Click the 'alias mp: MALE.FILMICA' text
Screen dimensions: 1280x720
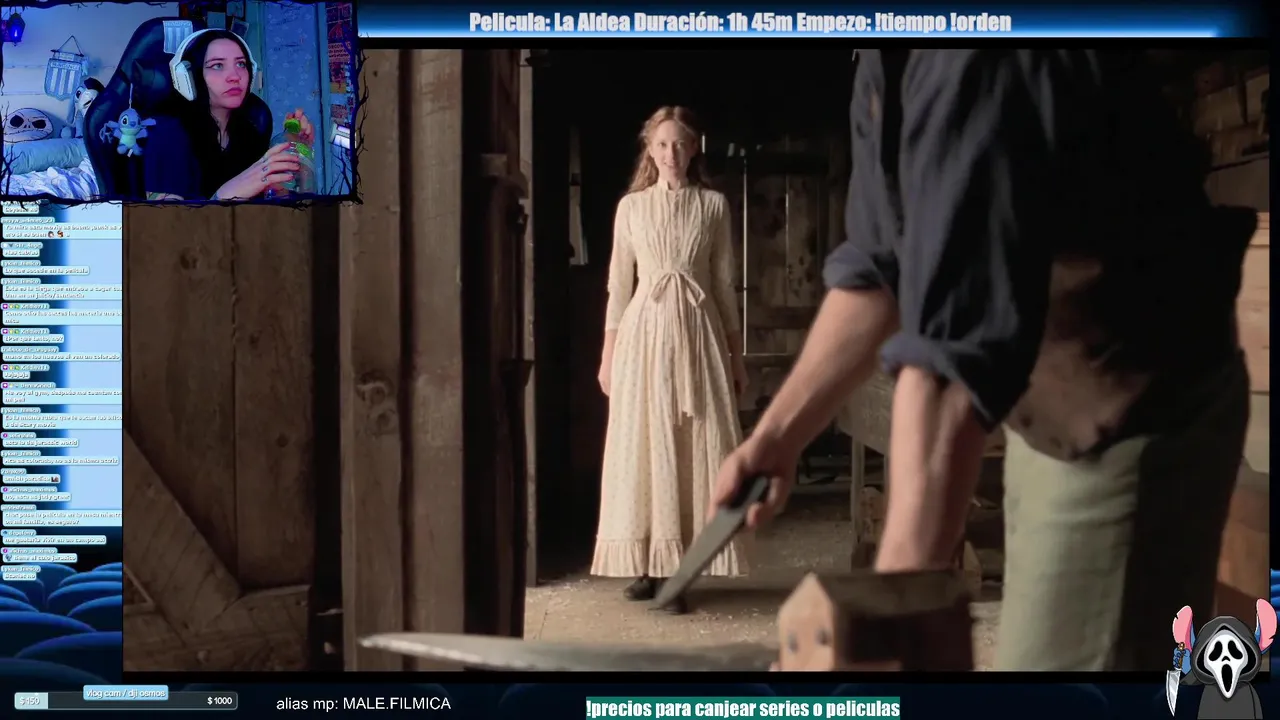(x=363, y=704)
